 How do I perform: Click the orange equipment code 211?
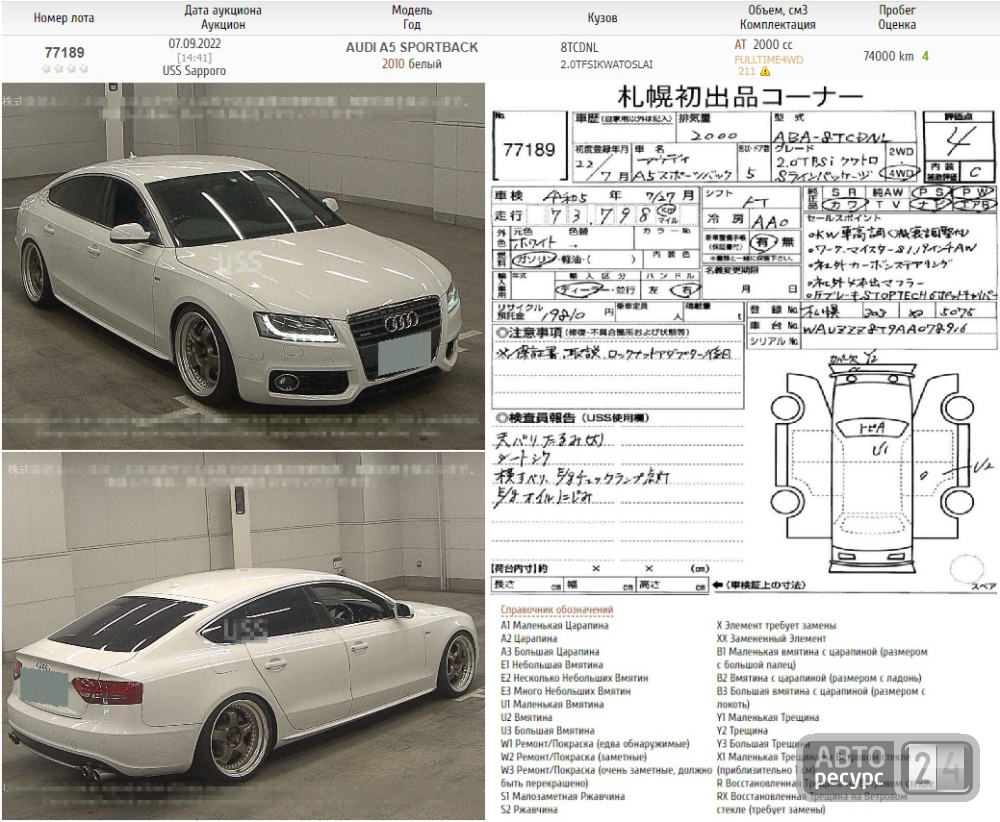tap(746, 71)
